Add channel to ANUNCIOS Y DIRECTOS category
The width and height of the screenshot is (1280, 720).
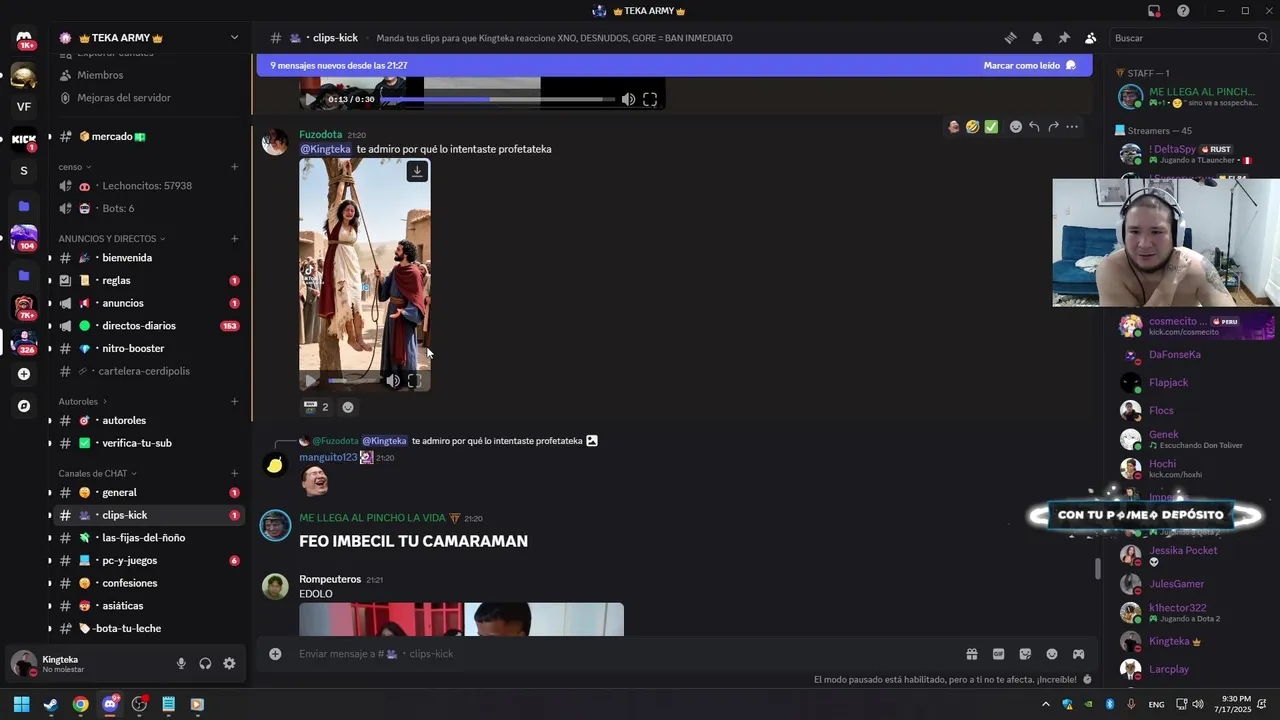234,239
